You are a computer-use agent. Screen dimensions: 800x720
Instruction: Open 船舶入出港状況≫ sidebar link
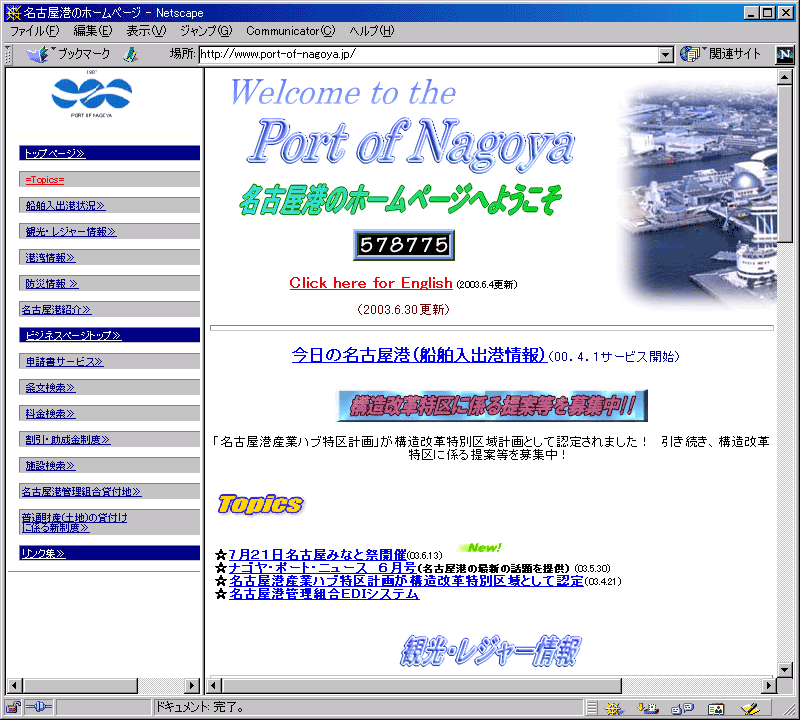tap(65, 206)
